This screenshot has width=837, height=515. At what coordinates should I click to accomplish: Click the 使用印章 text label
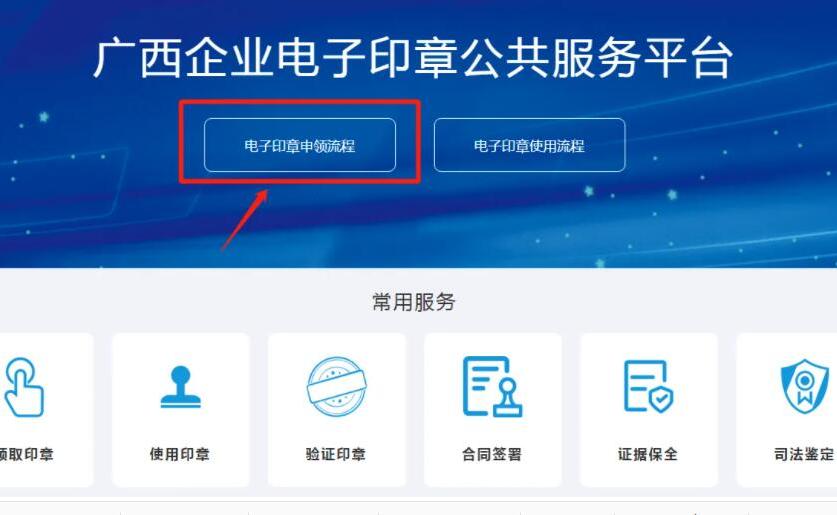180,454
